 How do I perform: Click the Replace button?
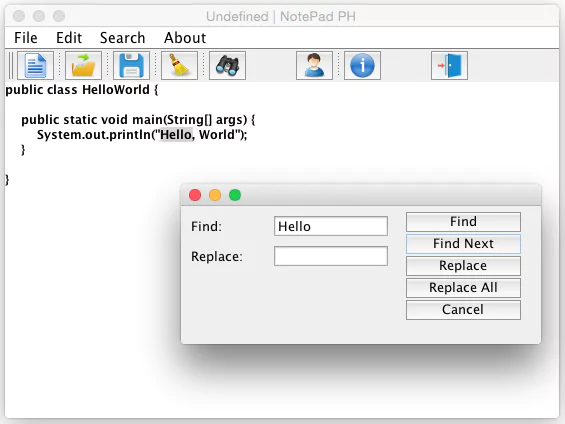[x=463, y=265]
